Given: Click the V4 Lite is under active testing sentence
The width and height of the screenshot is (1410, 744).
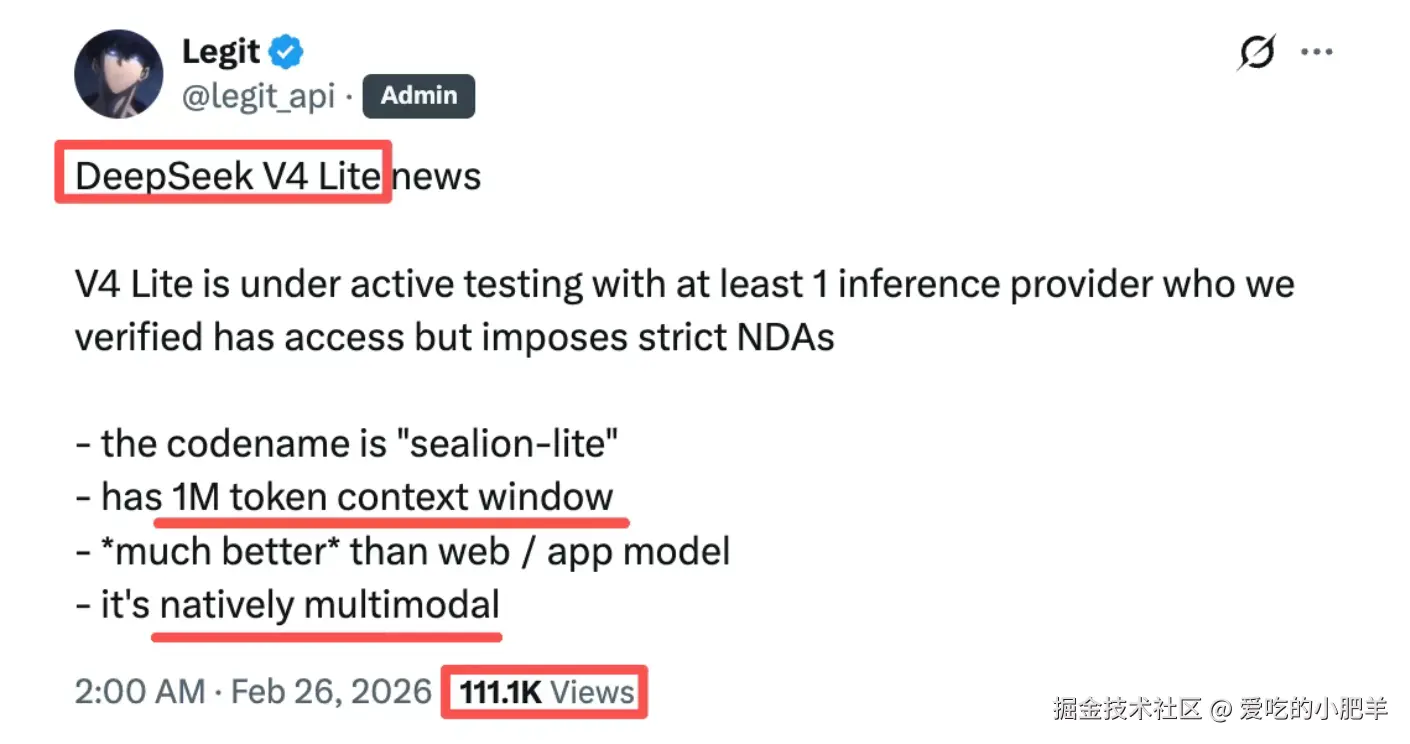Looking at the screenshot, I should click(684, 311).
